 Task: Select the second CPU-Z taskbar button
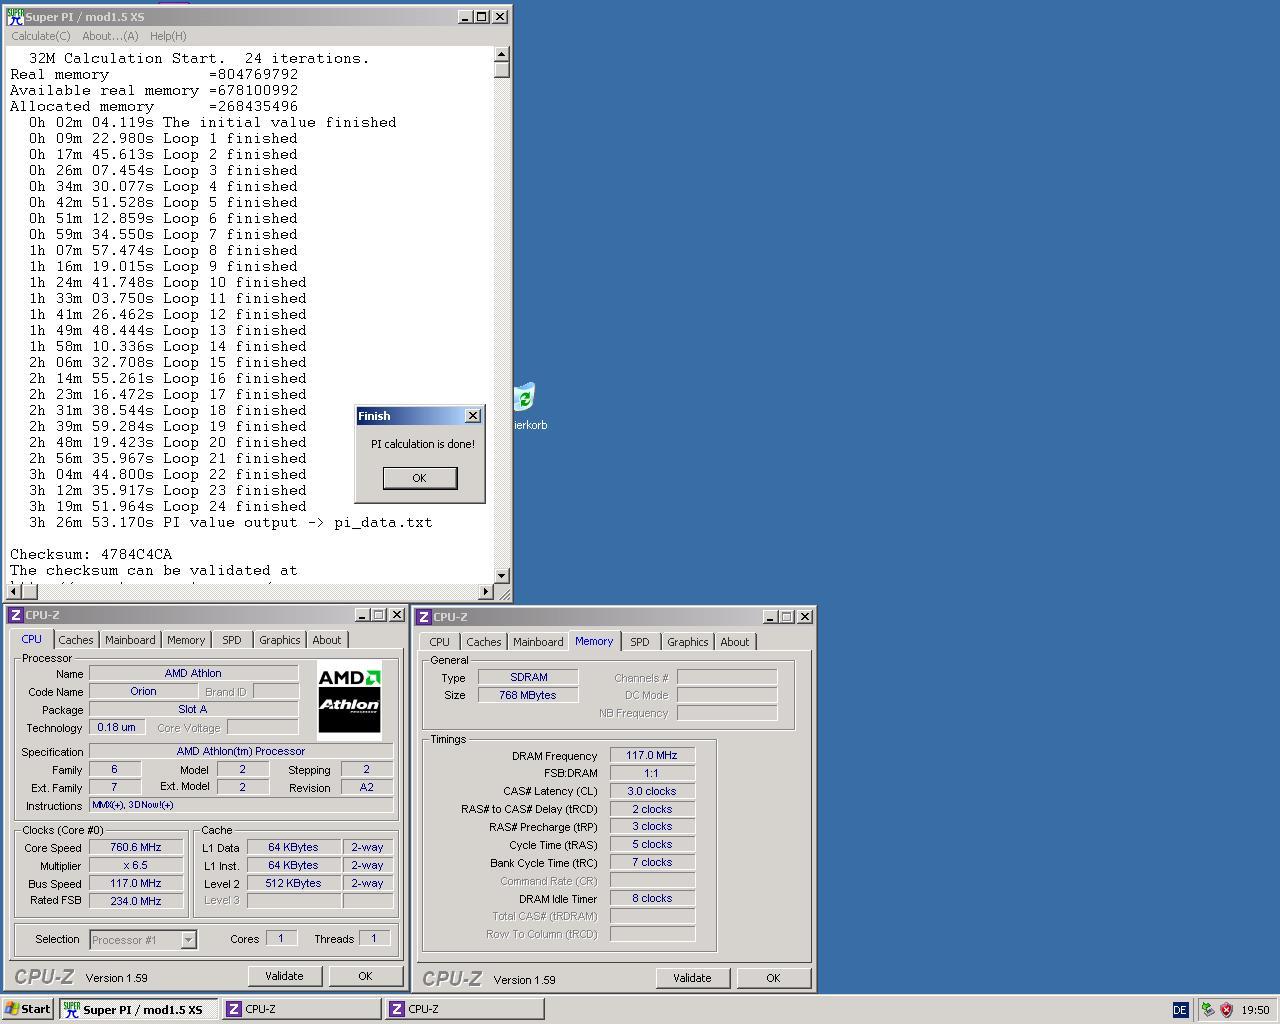point(465,1009)
